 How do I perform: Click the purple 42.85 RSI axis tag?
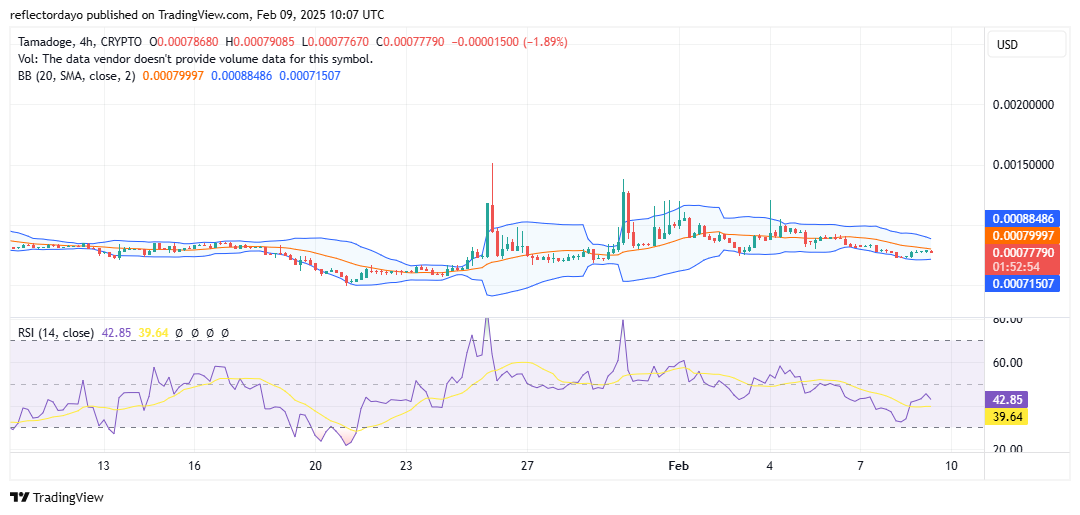(1008, 400)
